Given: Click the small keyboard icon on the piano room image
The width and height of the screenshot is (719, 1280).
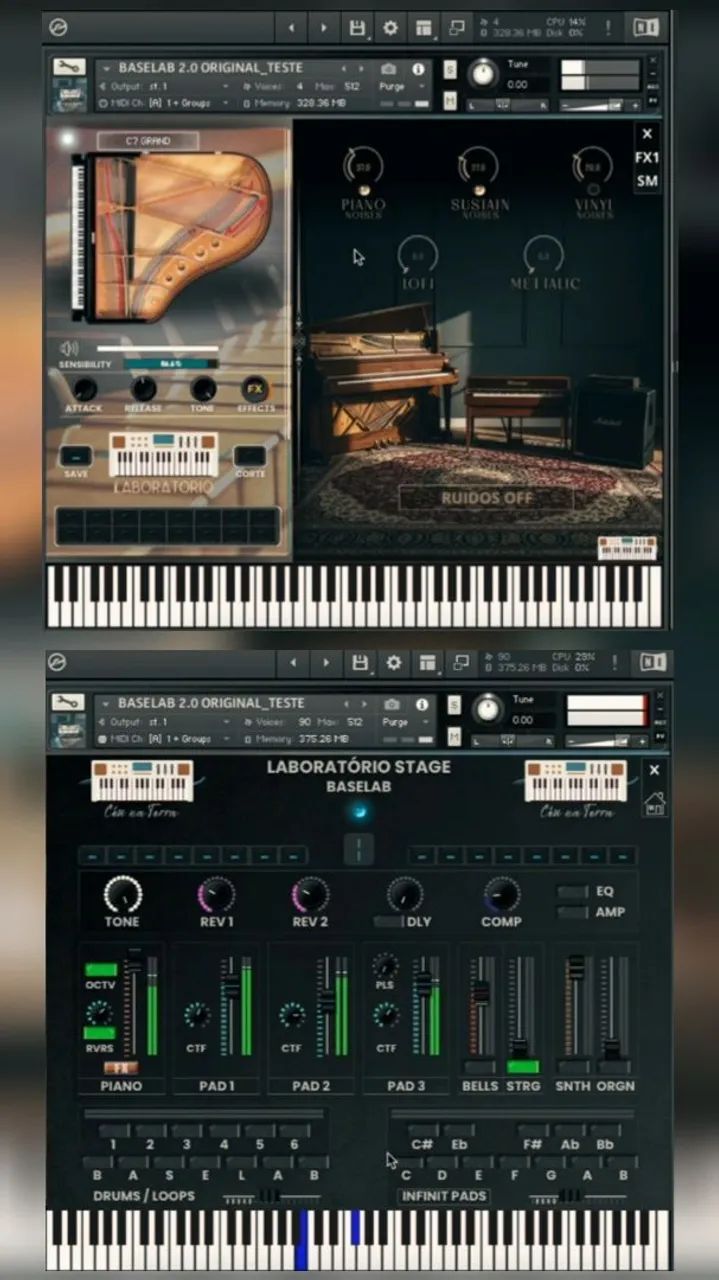Looking at the screenshot, I should tap(627, 548).
